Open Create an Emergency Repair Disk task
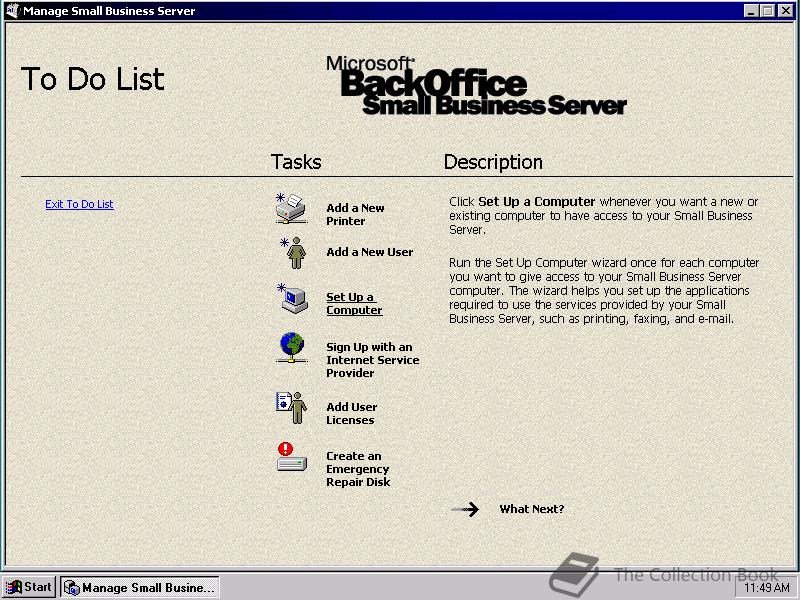This screenshot has height=600, width=800. tap(358, 469)
